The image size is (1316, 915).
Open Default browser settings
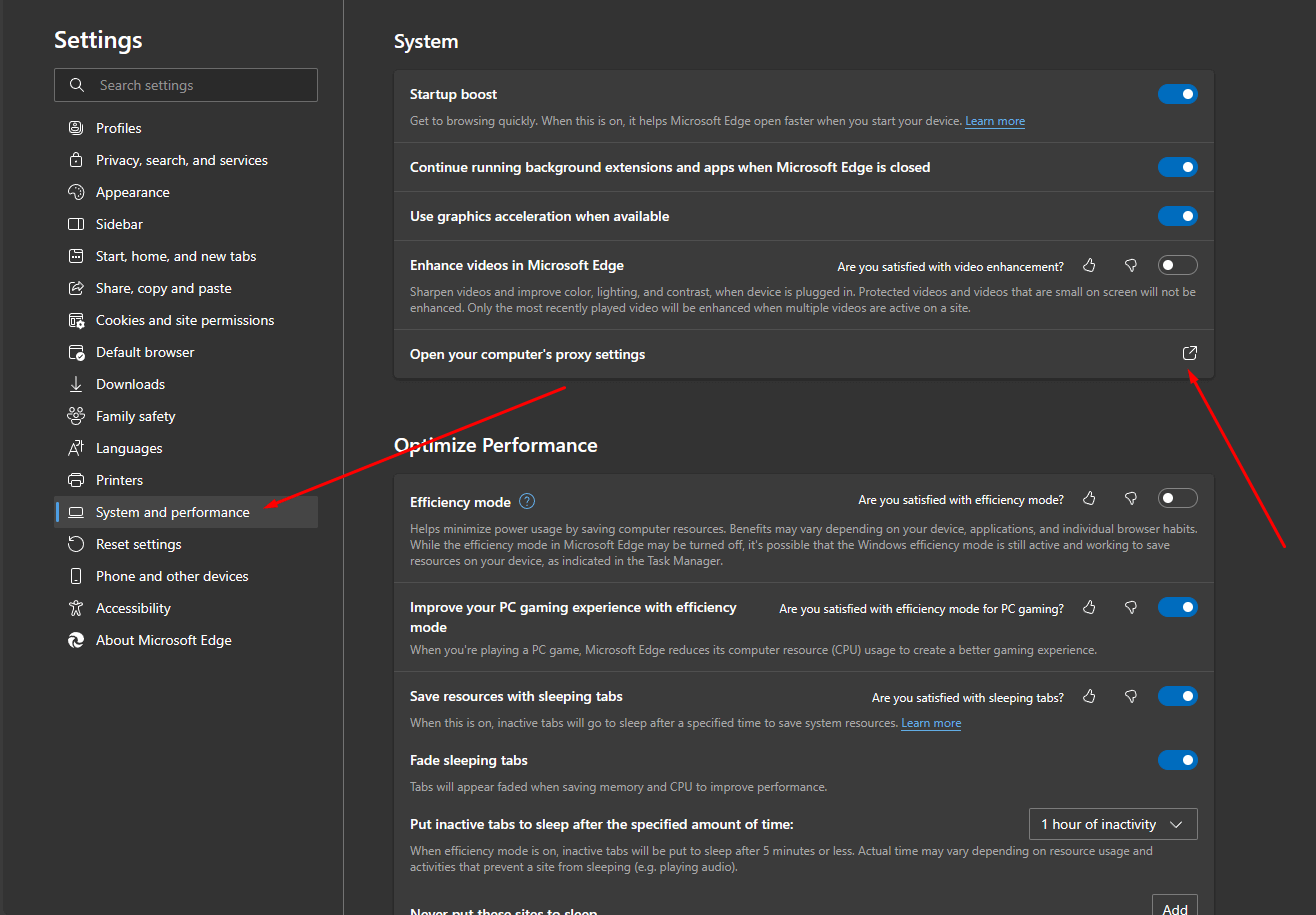point(186,352)
